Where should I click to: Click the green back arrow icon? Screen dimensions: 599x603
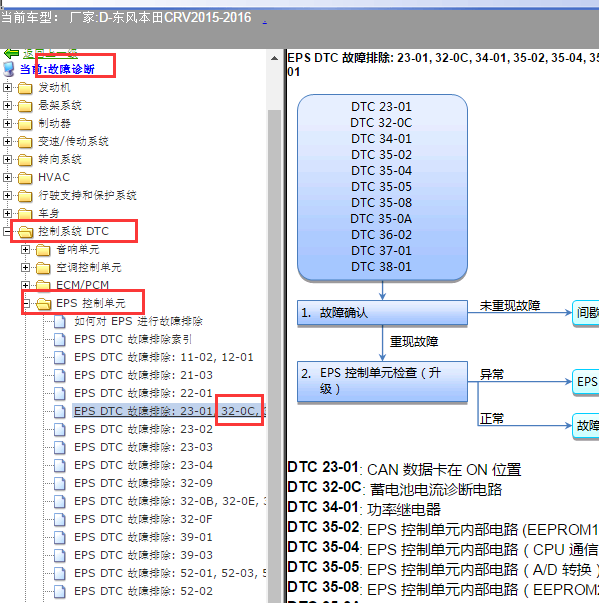coord(11,53)
